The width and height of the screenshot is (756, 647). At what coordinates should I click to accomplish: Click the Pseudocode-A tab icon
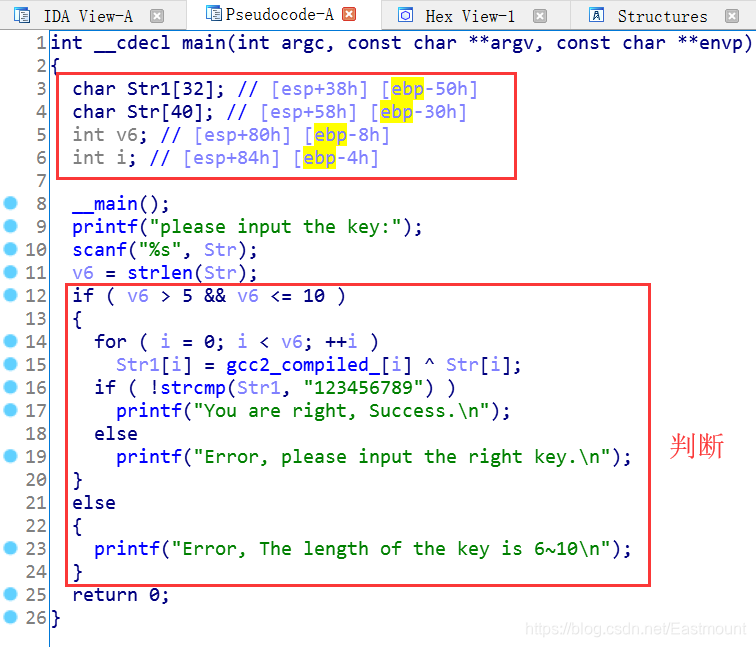coord(214,13)
